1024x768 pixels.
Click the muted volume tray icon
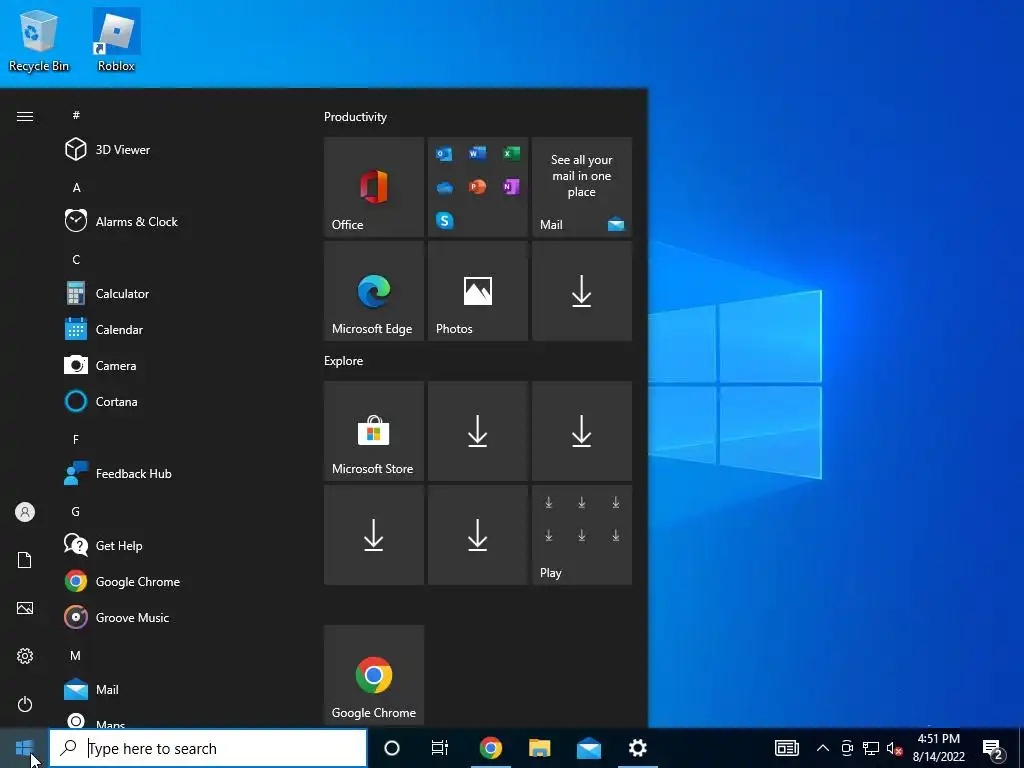[894, 748]
